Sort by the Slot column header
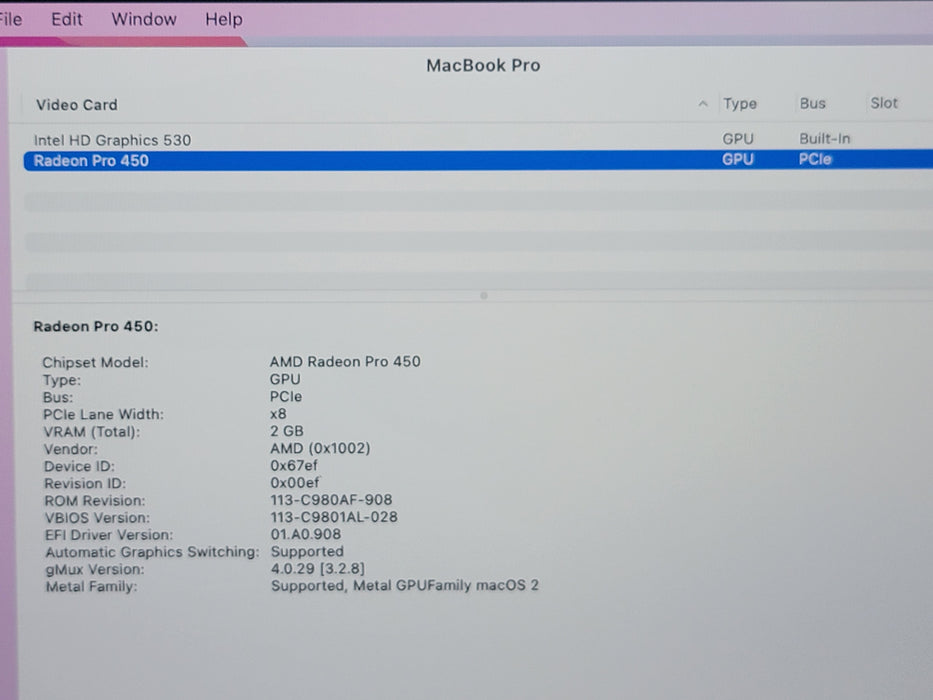The height and width of the screenshot is (700, 933). [x=884, y=103]
